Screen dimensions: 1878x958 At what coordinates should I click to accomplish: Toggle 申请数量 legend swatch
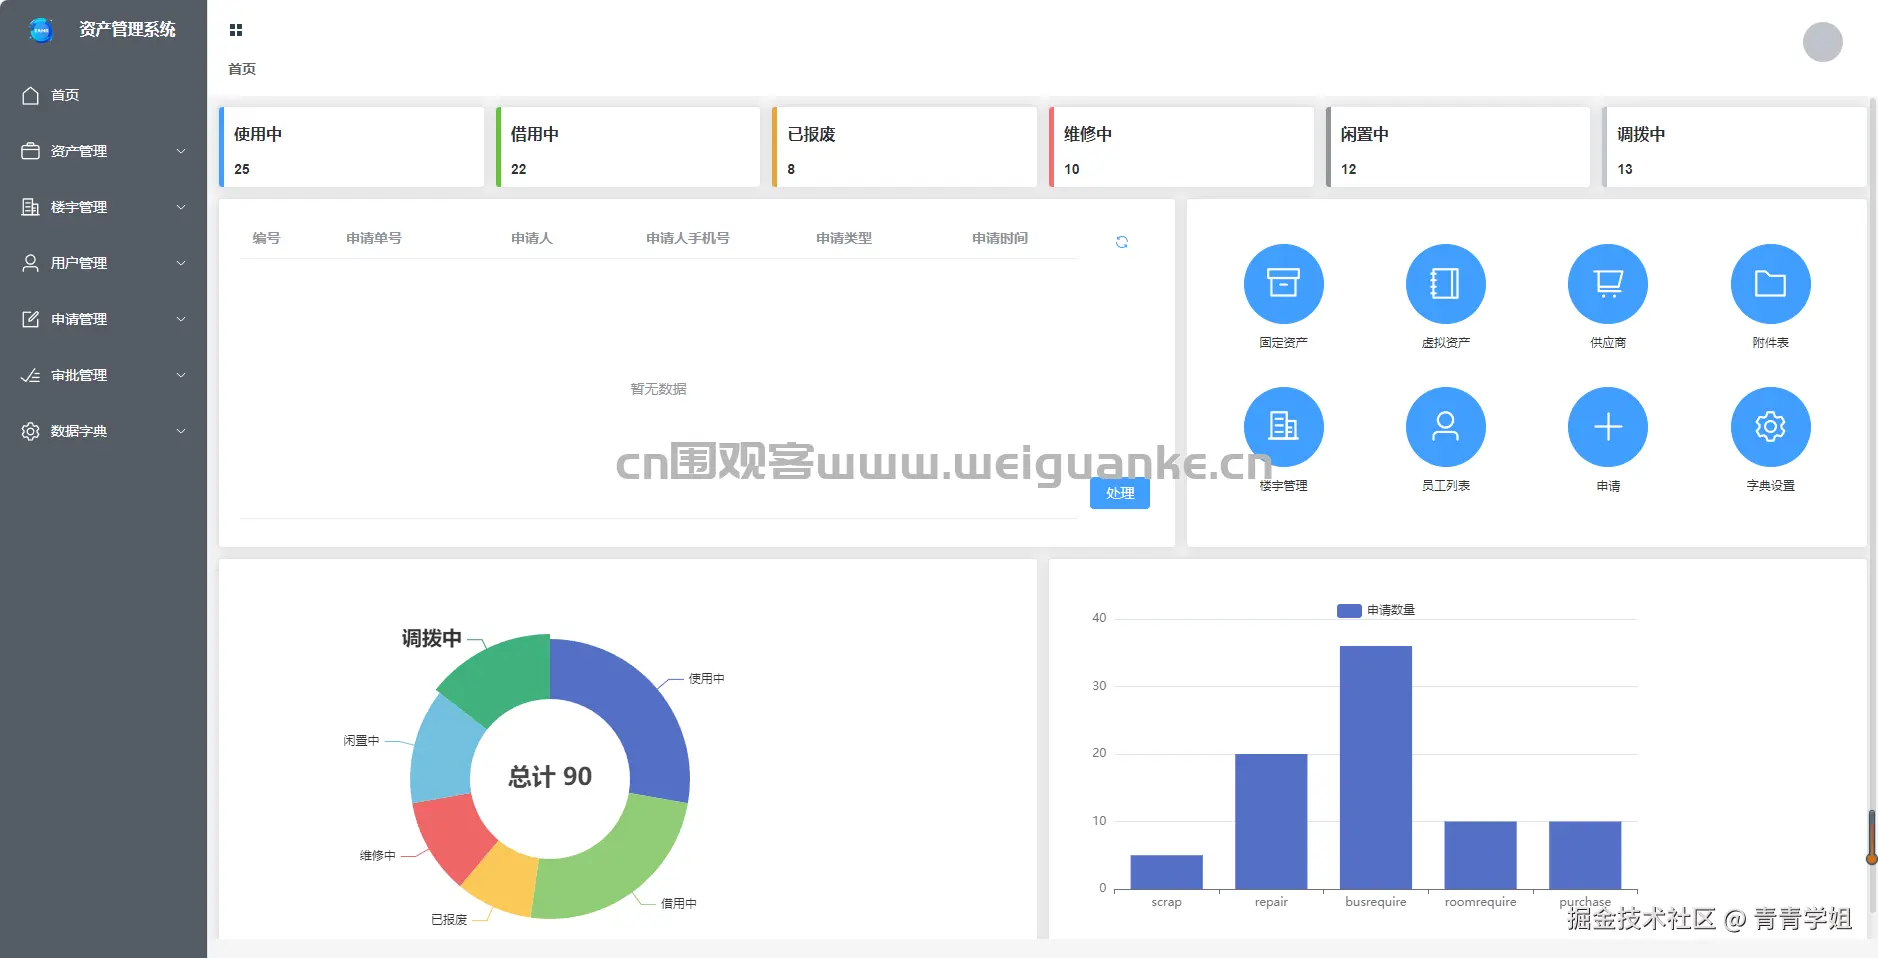1349,610
